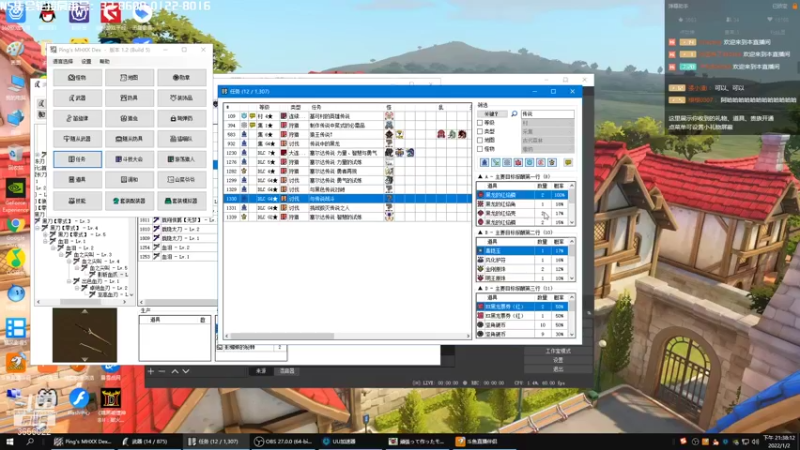Open the 地图 filter dropdown
This screenshot has width=800, height=450.
click(x=547, y=140)
